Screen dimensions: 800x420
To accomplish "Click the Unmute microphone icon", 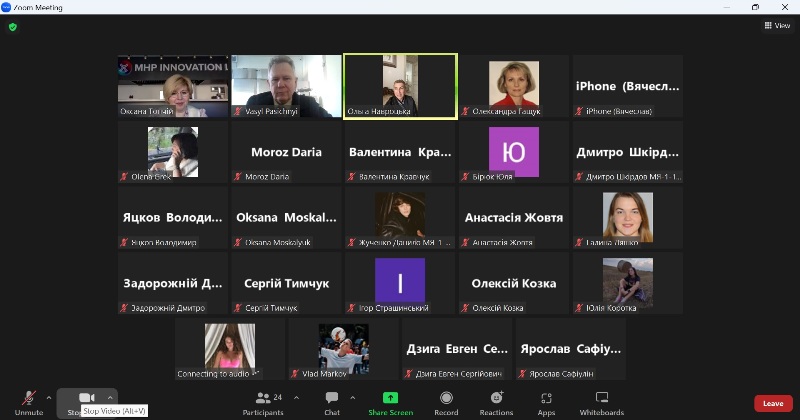I will [28, 398].
